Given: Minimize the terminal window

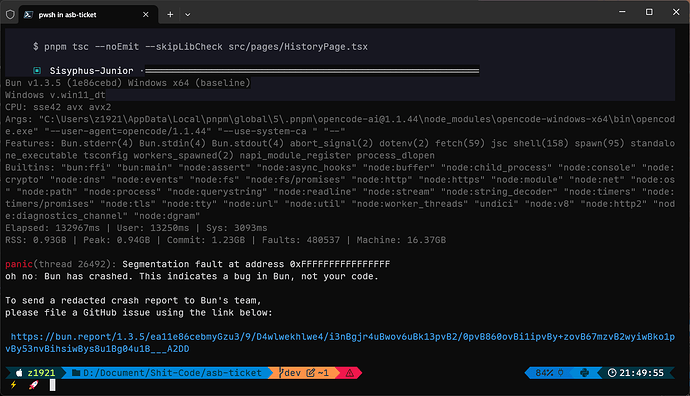Looking at the screenshot, I should (622, 12).
